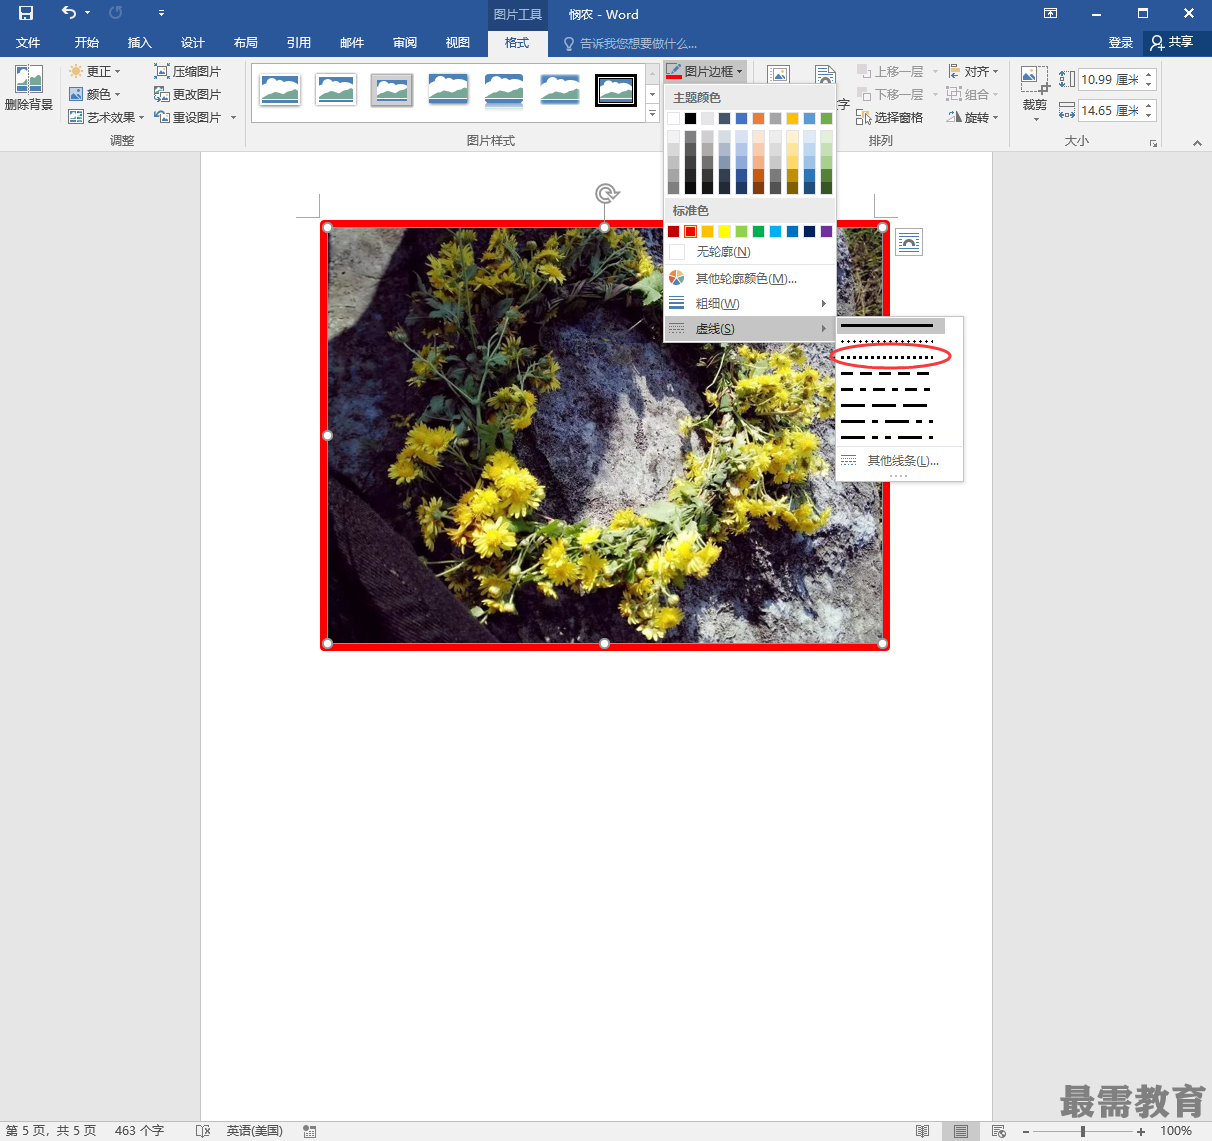This screenshot has width=1212, height=1141.
Task: Open the 文件 File tab
Action: click(28, 42)
